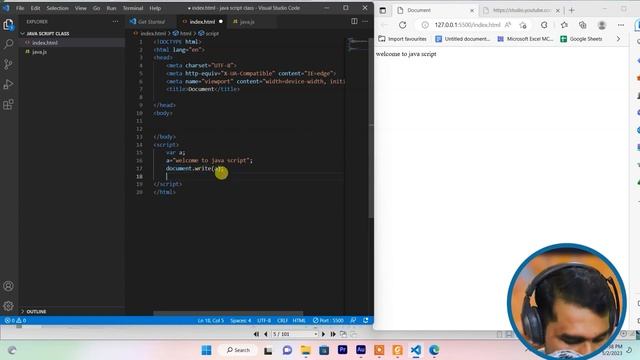The width and height of the screenshot is (640, 360).
Task: Open the browser profile avatar
Action: (602, 25)
